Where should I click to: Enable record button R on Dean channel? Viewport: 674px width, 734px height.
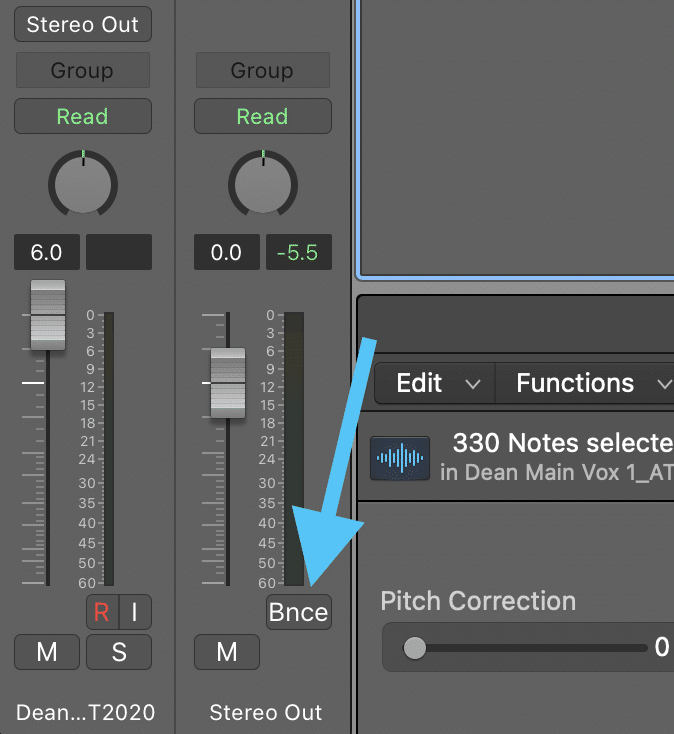(x=103, y=612)
